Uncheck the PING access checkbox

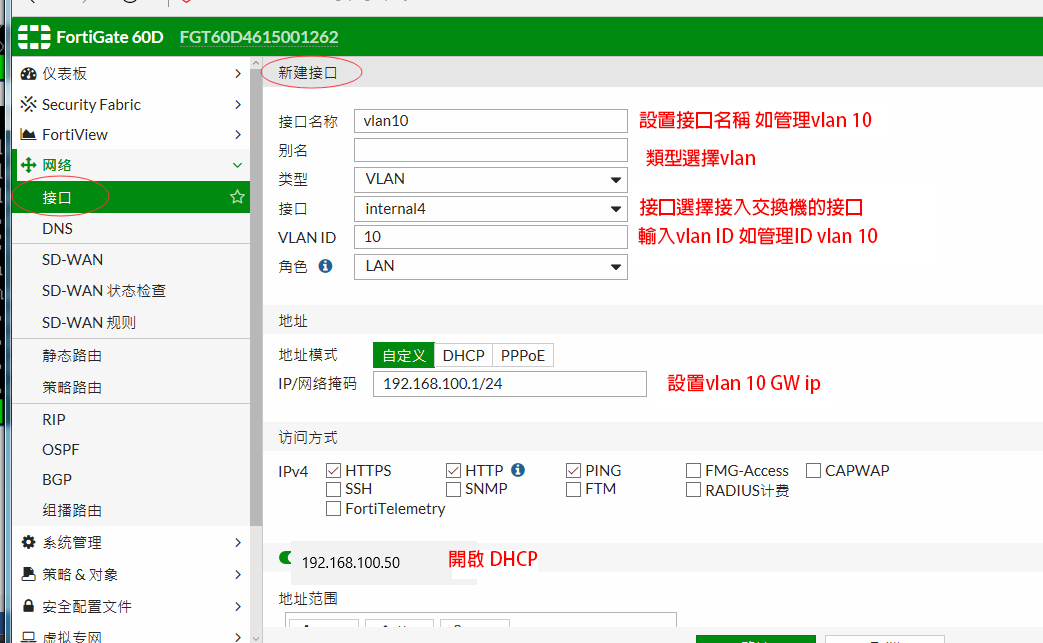573,471
